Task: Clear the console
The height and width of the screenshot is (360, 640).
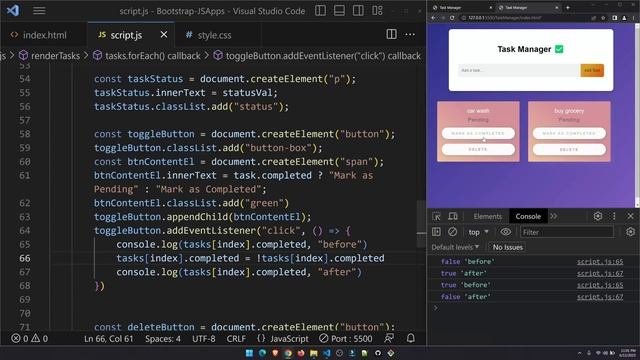Action: click(452, 232)
